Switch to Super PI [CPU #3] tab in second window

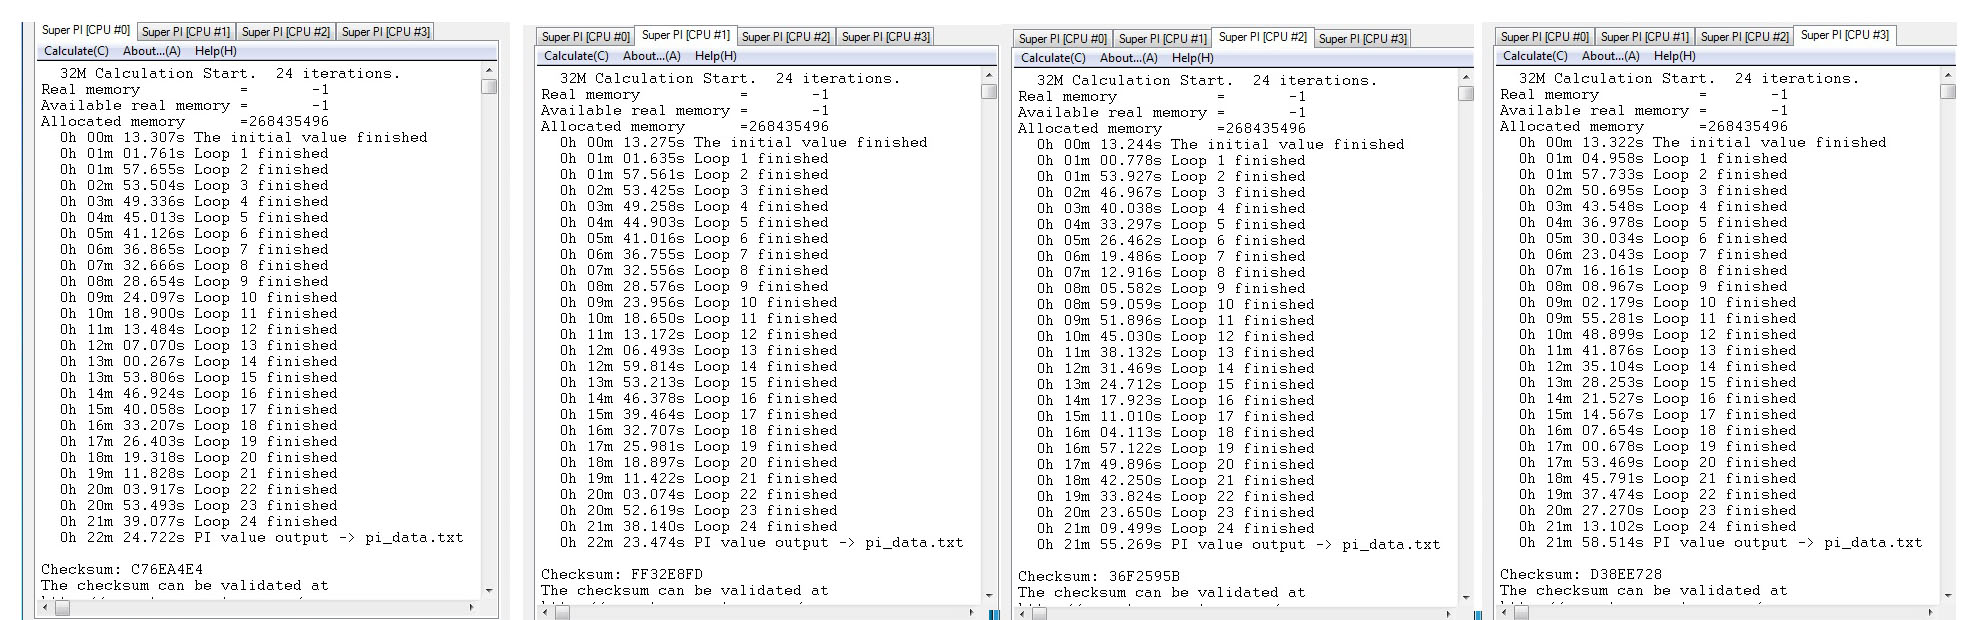[x=886, y=37]
